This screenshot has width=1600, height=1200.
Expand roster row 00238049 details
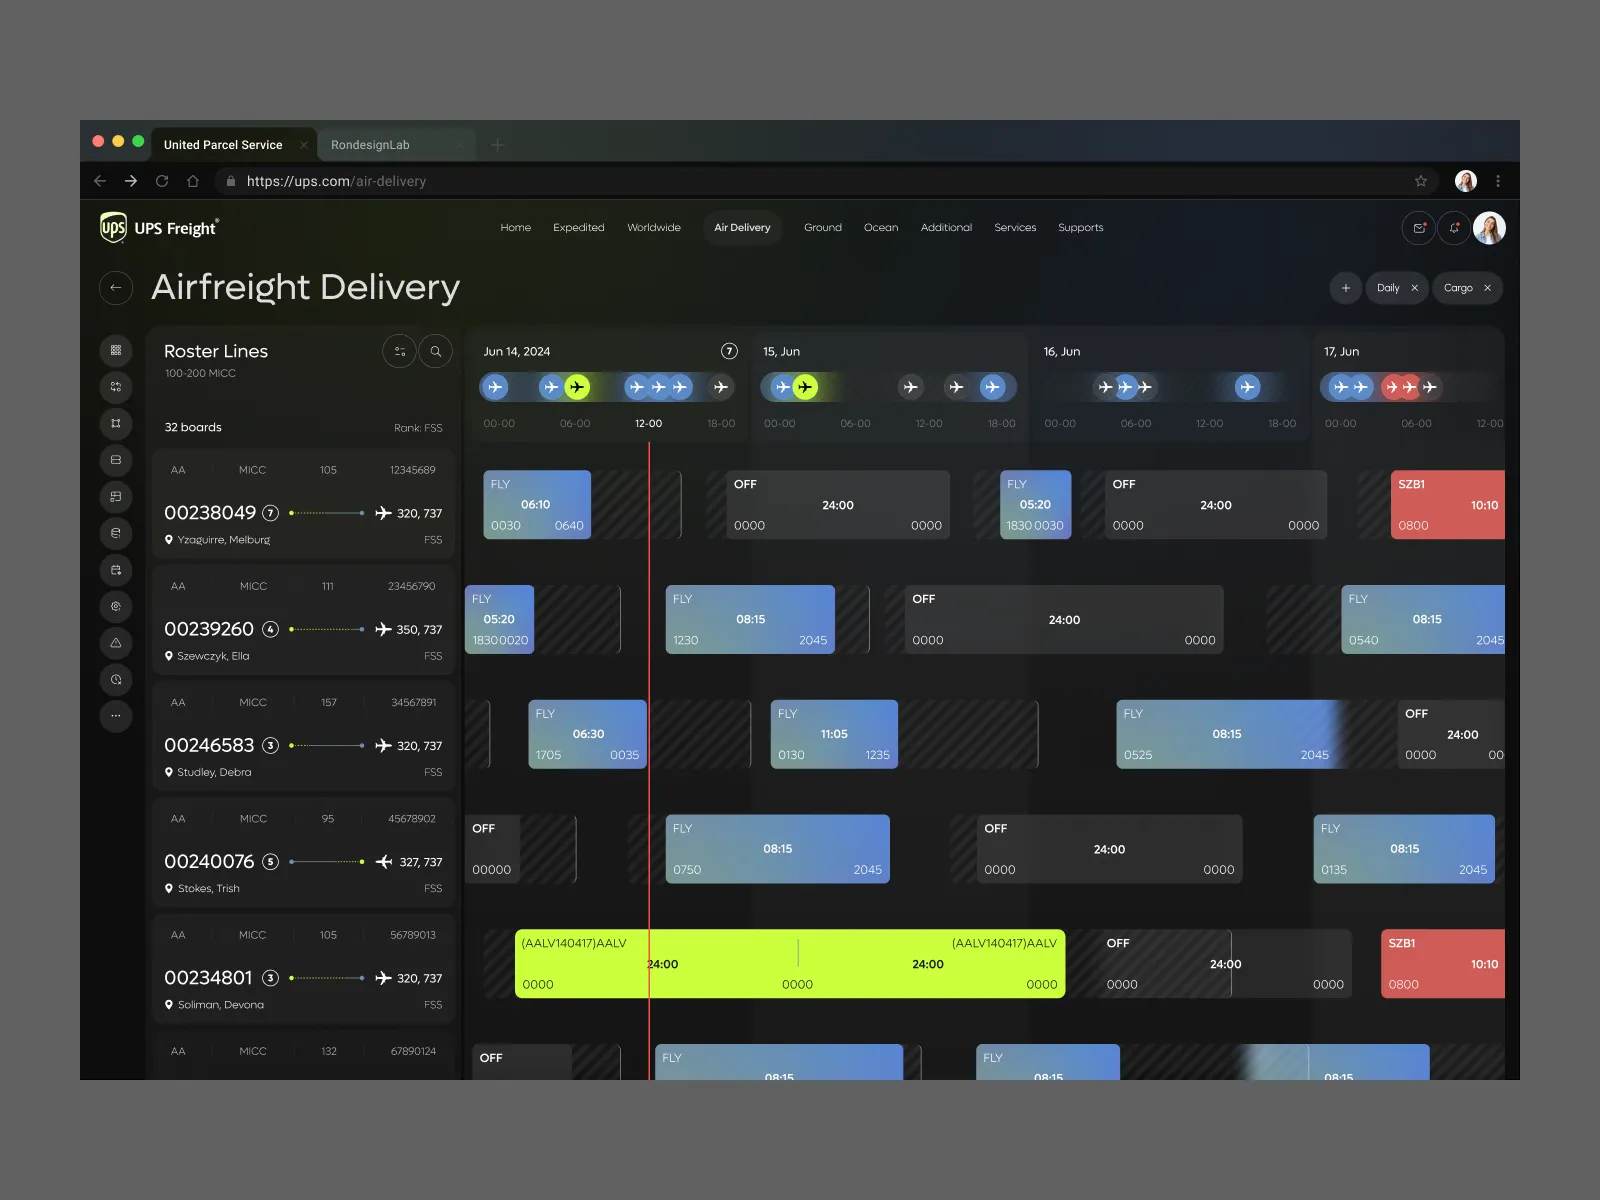pyautogui.click(x=270, y=513)
